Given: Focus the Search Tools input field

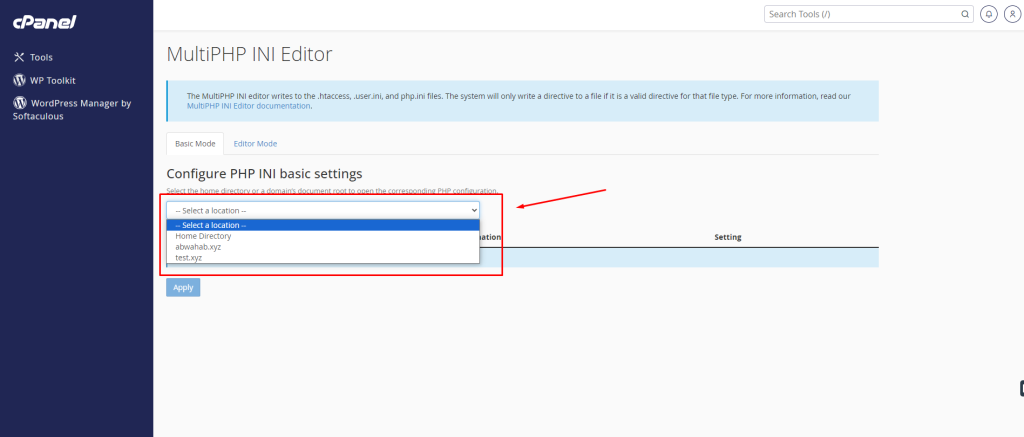Looking at the screenshot, I should pyautogui.click(x=862, y=14).
